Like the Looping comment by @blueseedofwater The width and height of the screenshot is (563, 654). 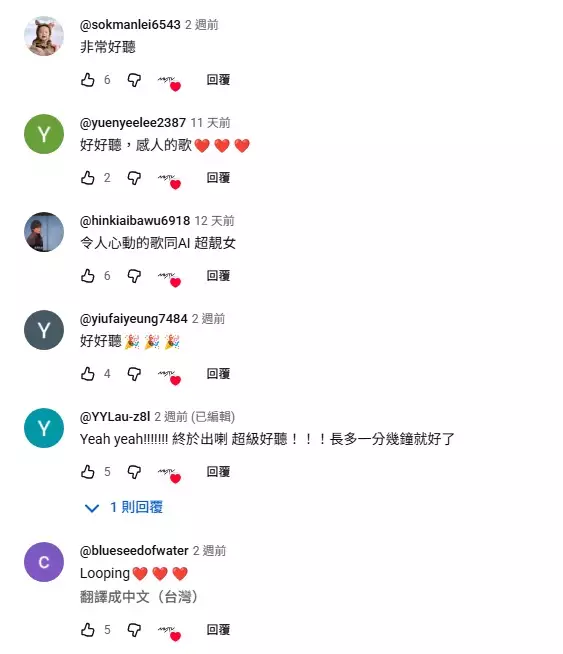point(88,630)
